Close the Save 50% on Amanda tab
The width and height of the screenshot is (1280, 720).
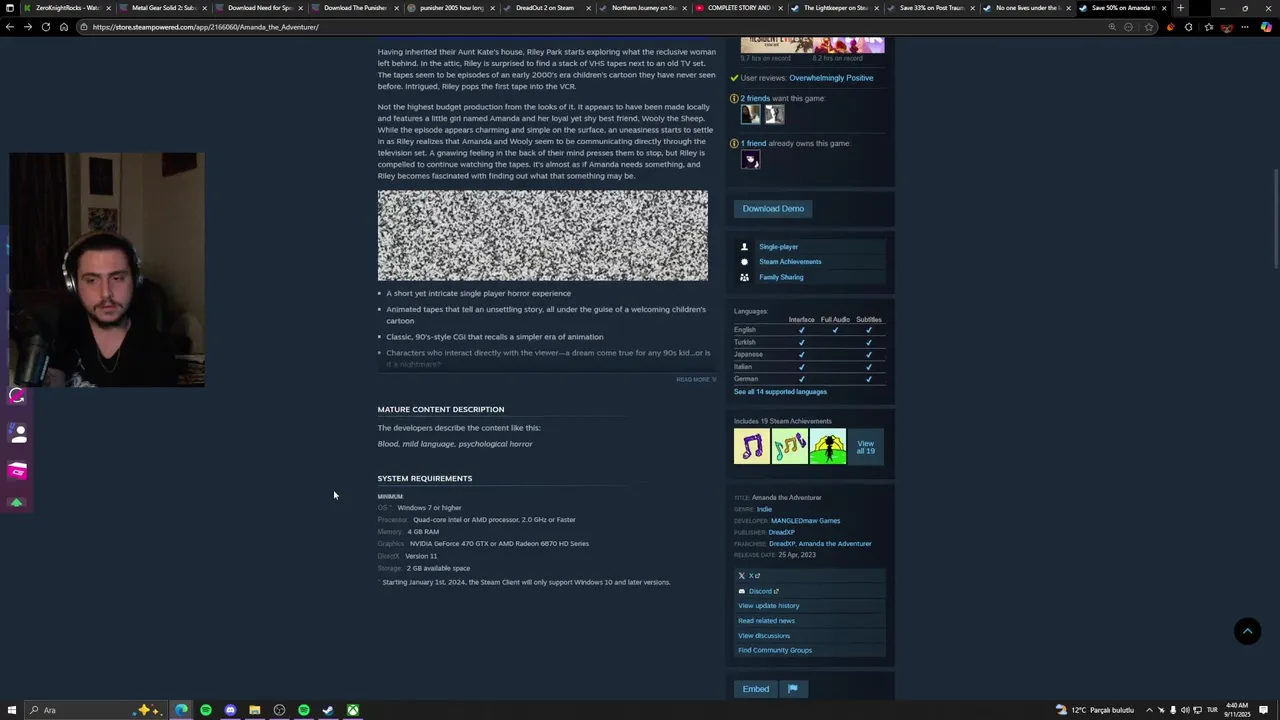click(1164, 8)
